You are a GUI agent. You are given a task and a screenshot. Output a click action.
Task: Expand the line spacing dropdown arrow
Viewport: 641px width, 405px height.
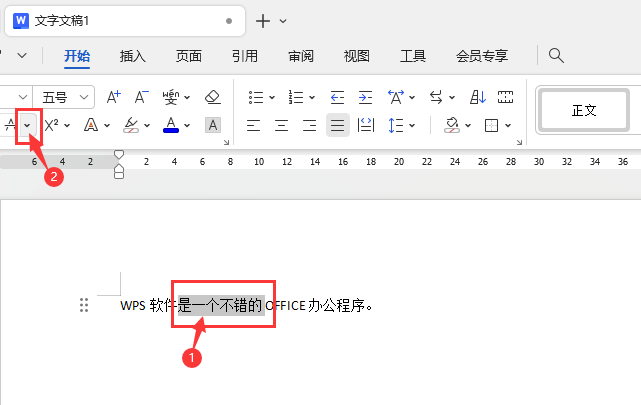click(x=412, y=125)
